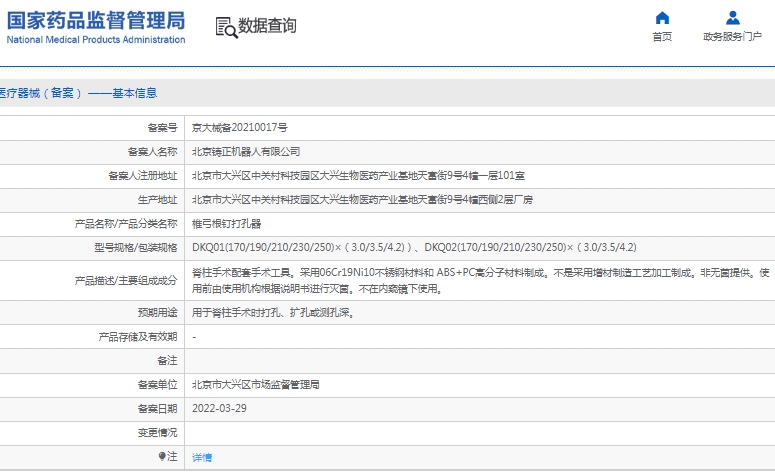Click the 产品存储及有效期 label

point(137,337)
